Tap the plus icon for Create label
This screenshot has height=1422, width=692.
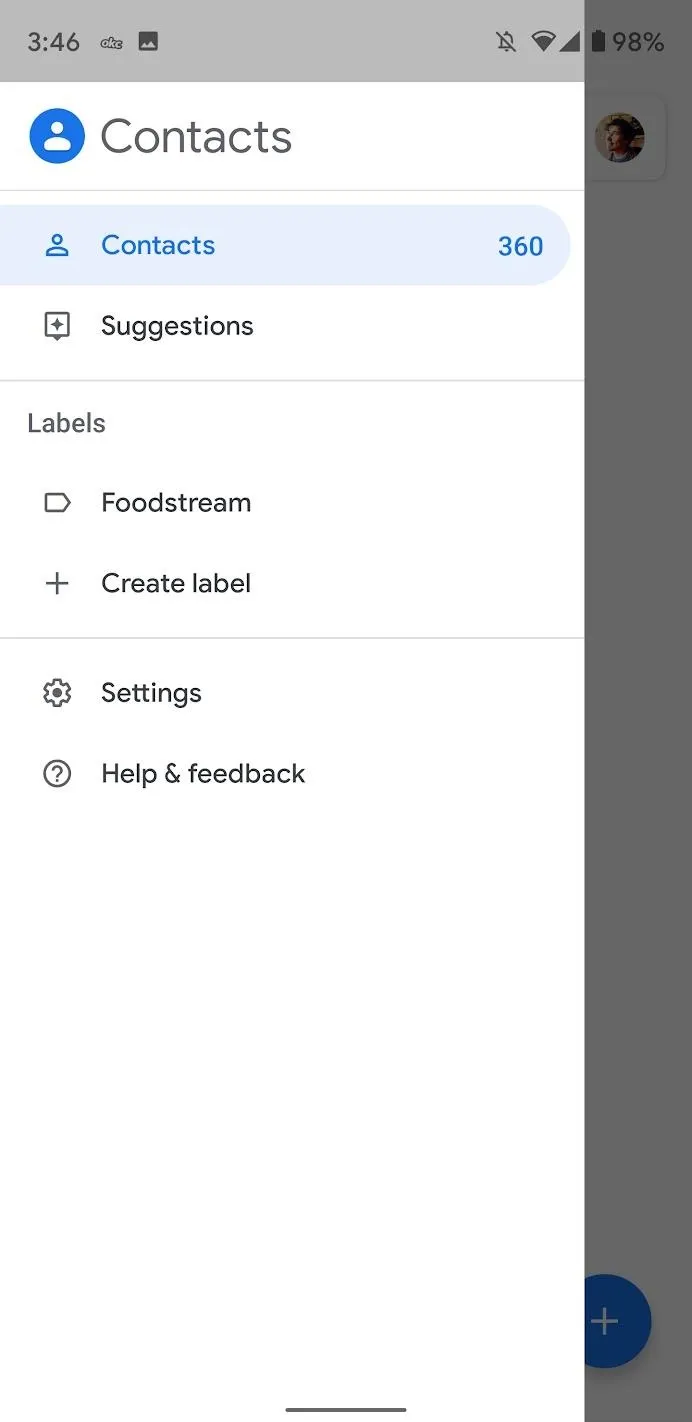point(57,583)
